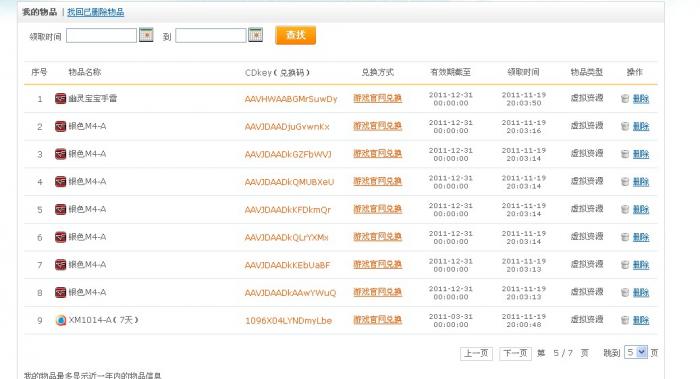Click 删除 link for row 7

tap(641, 265)
